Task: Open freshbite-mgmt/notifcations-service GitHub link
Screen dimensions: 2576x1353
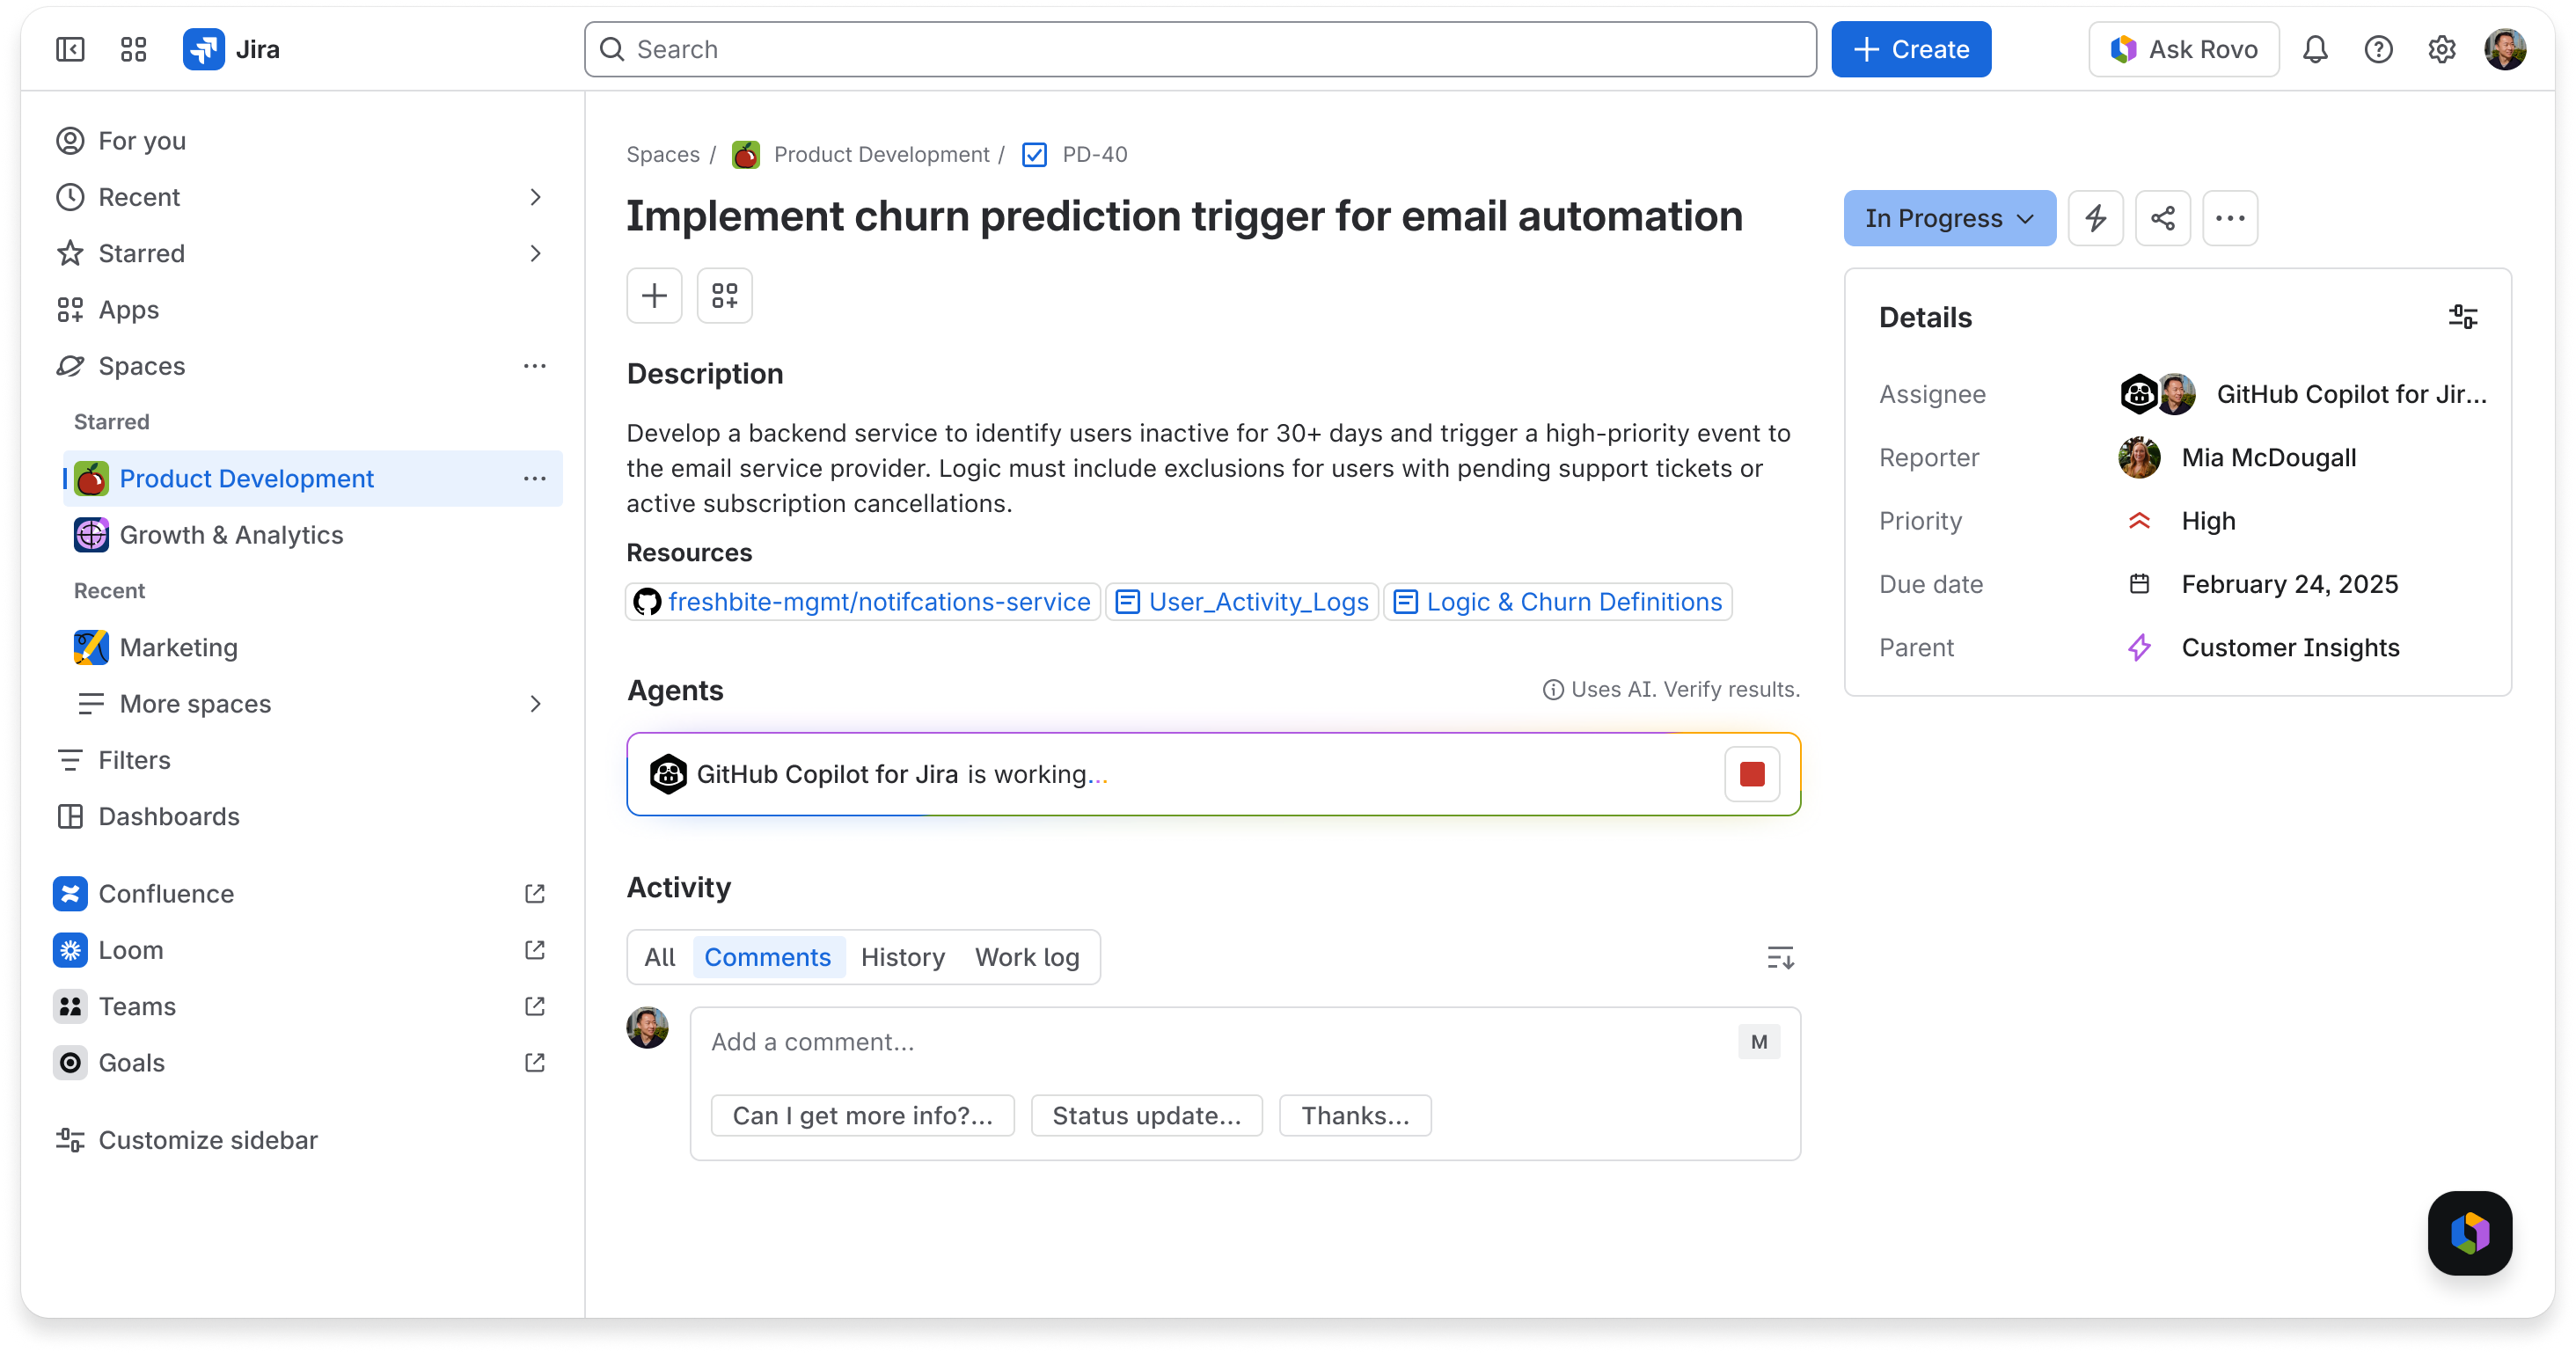Action: (862, 602)
